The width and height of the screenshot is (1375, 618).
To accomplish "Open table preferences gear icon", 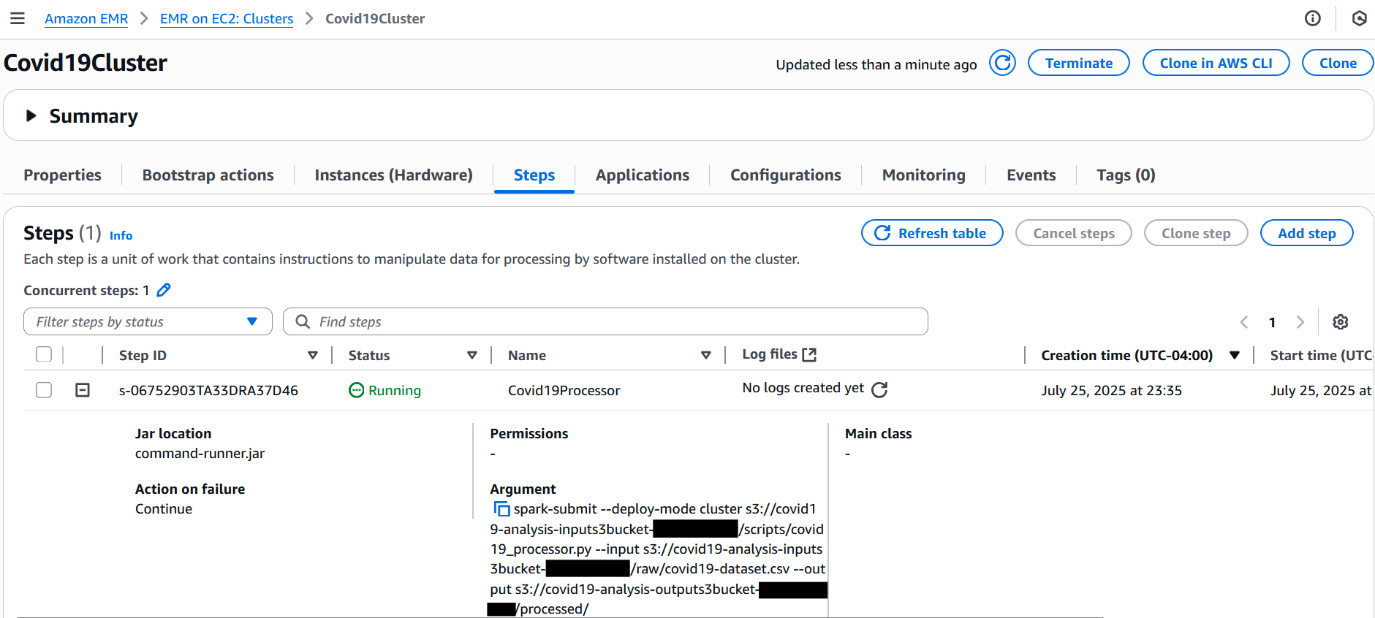I will point(1340,322).
